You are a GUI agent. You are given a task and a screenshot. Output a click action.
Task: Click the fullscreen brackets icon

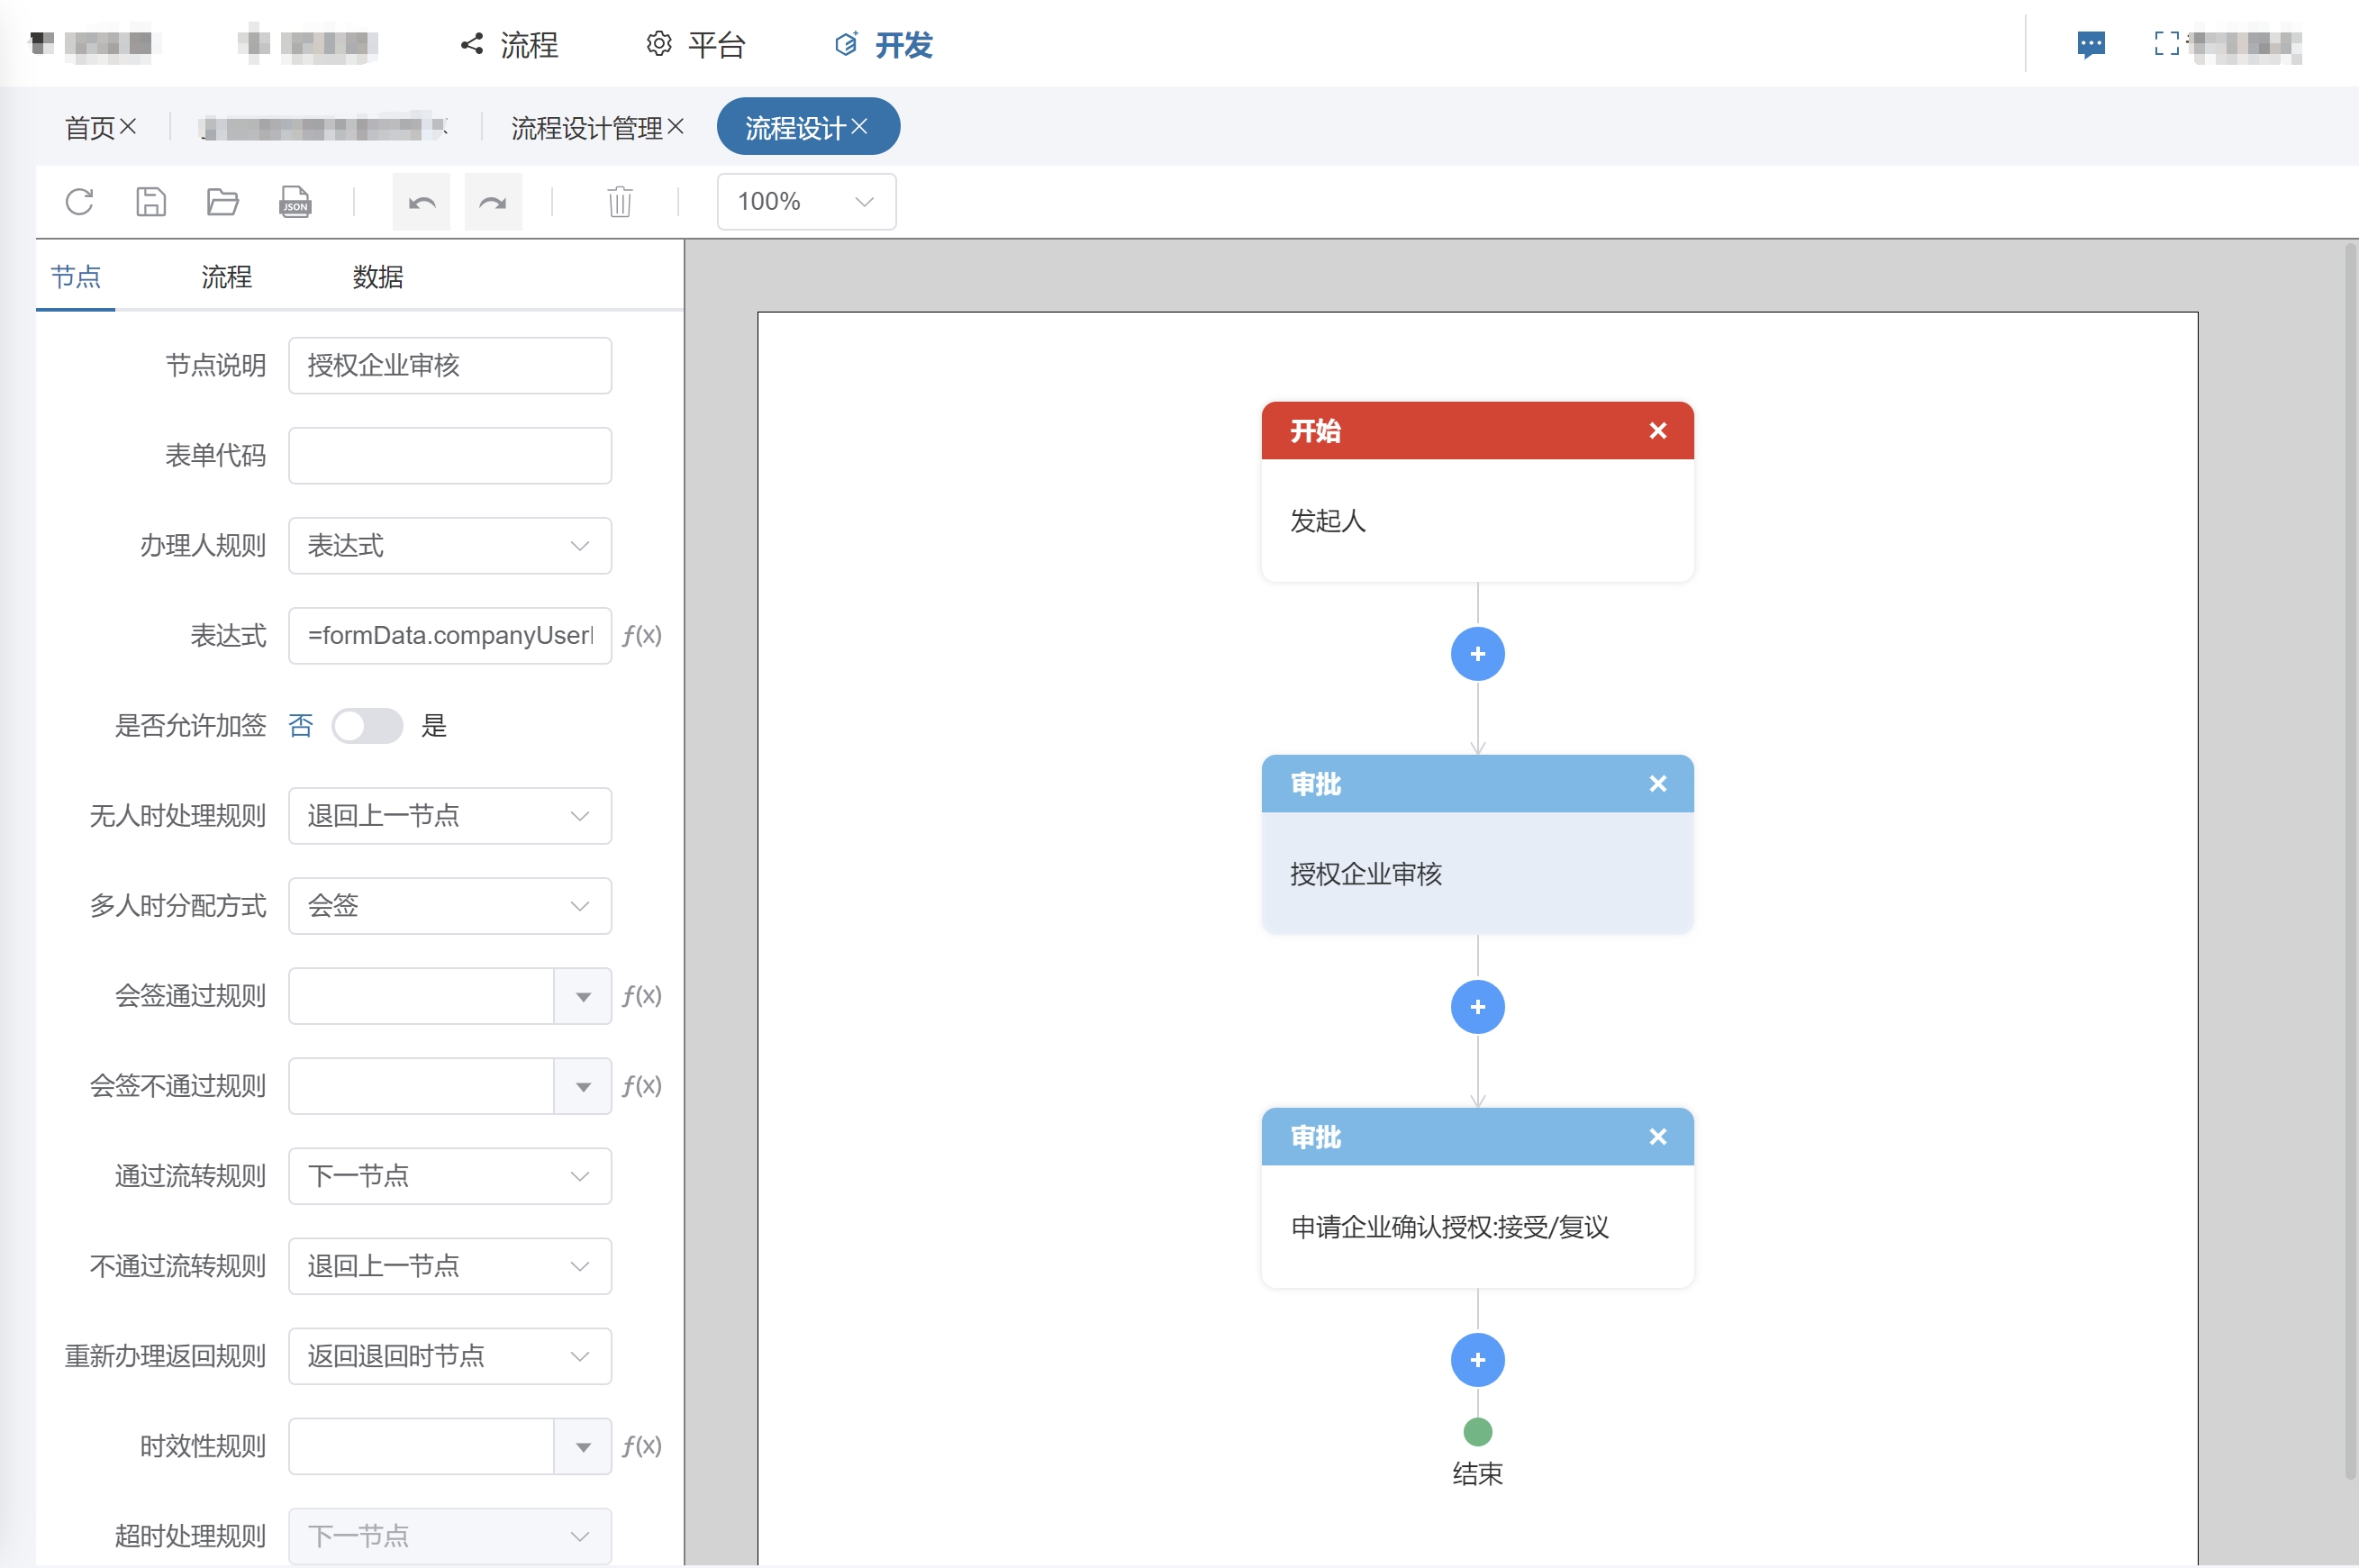[x=2166, y=44]
